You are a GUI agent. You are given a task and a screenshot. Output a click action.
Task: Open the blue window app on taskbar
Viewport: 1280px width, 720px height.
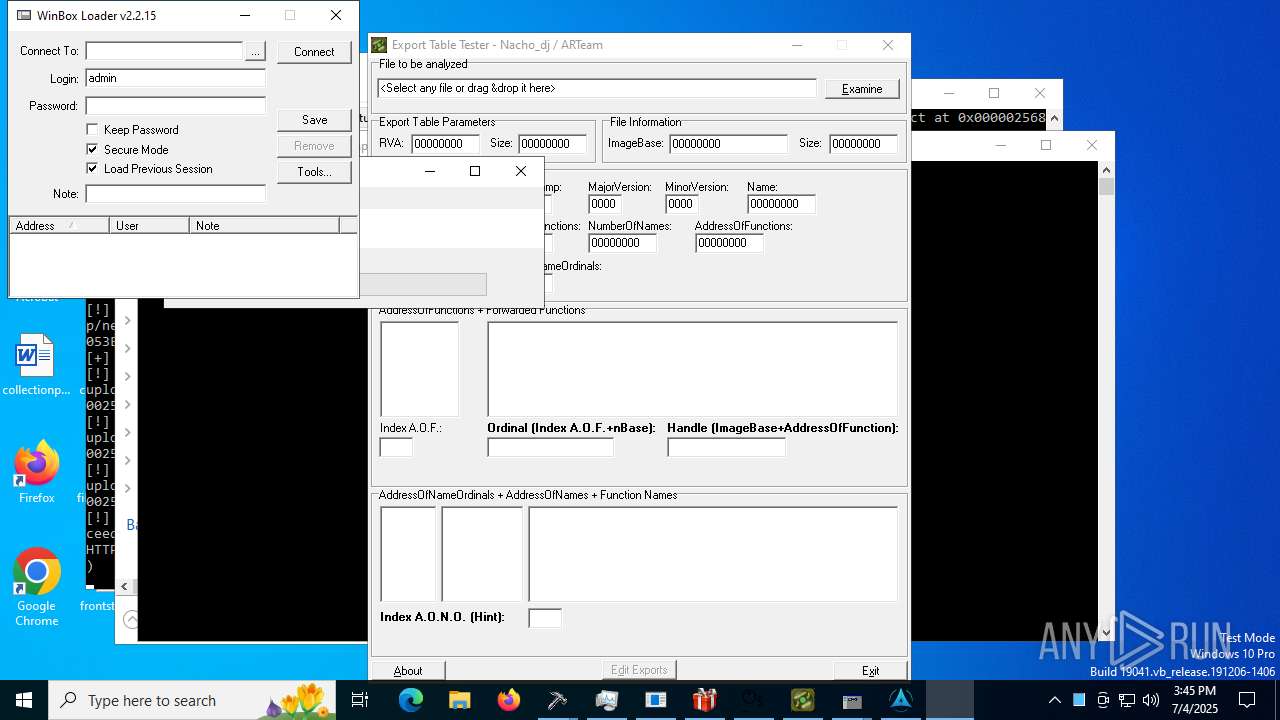656,700
